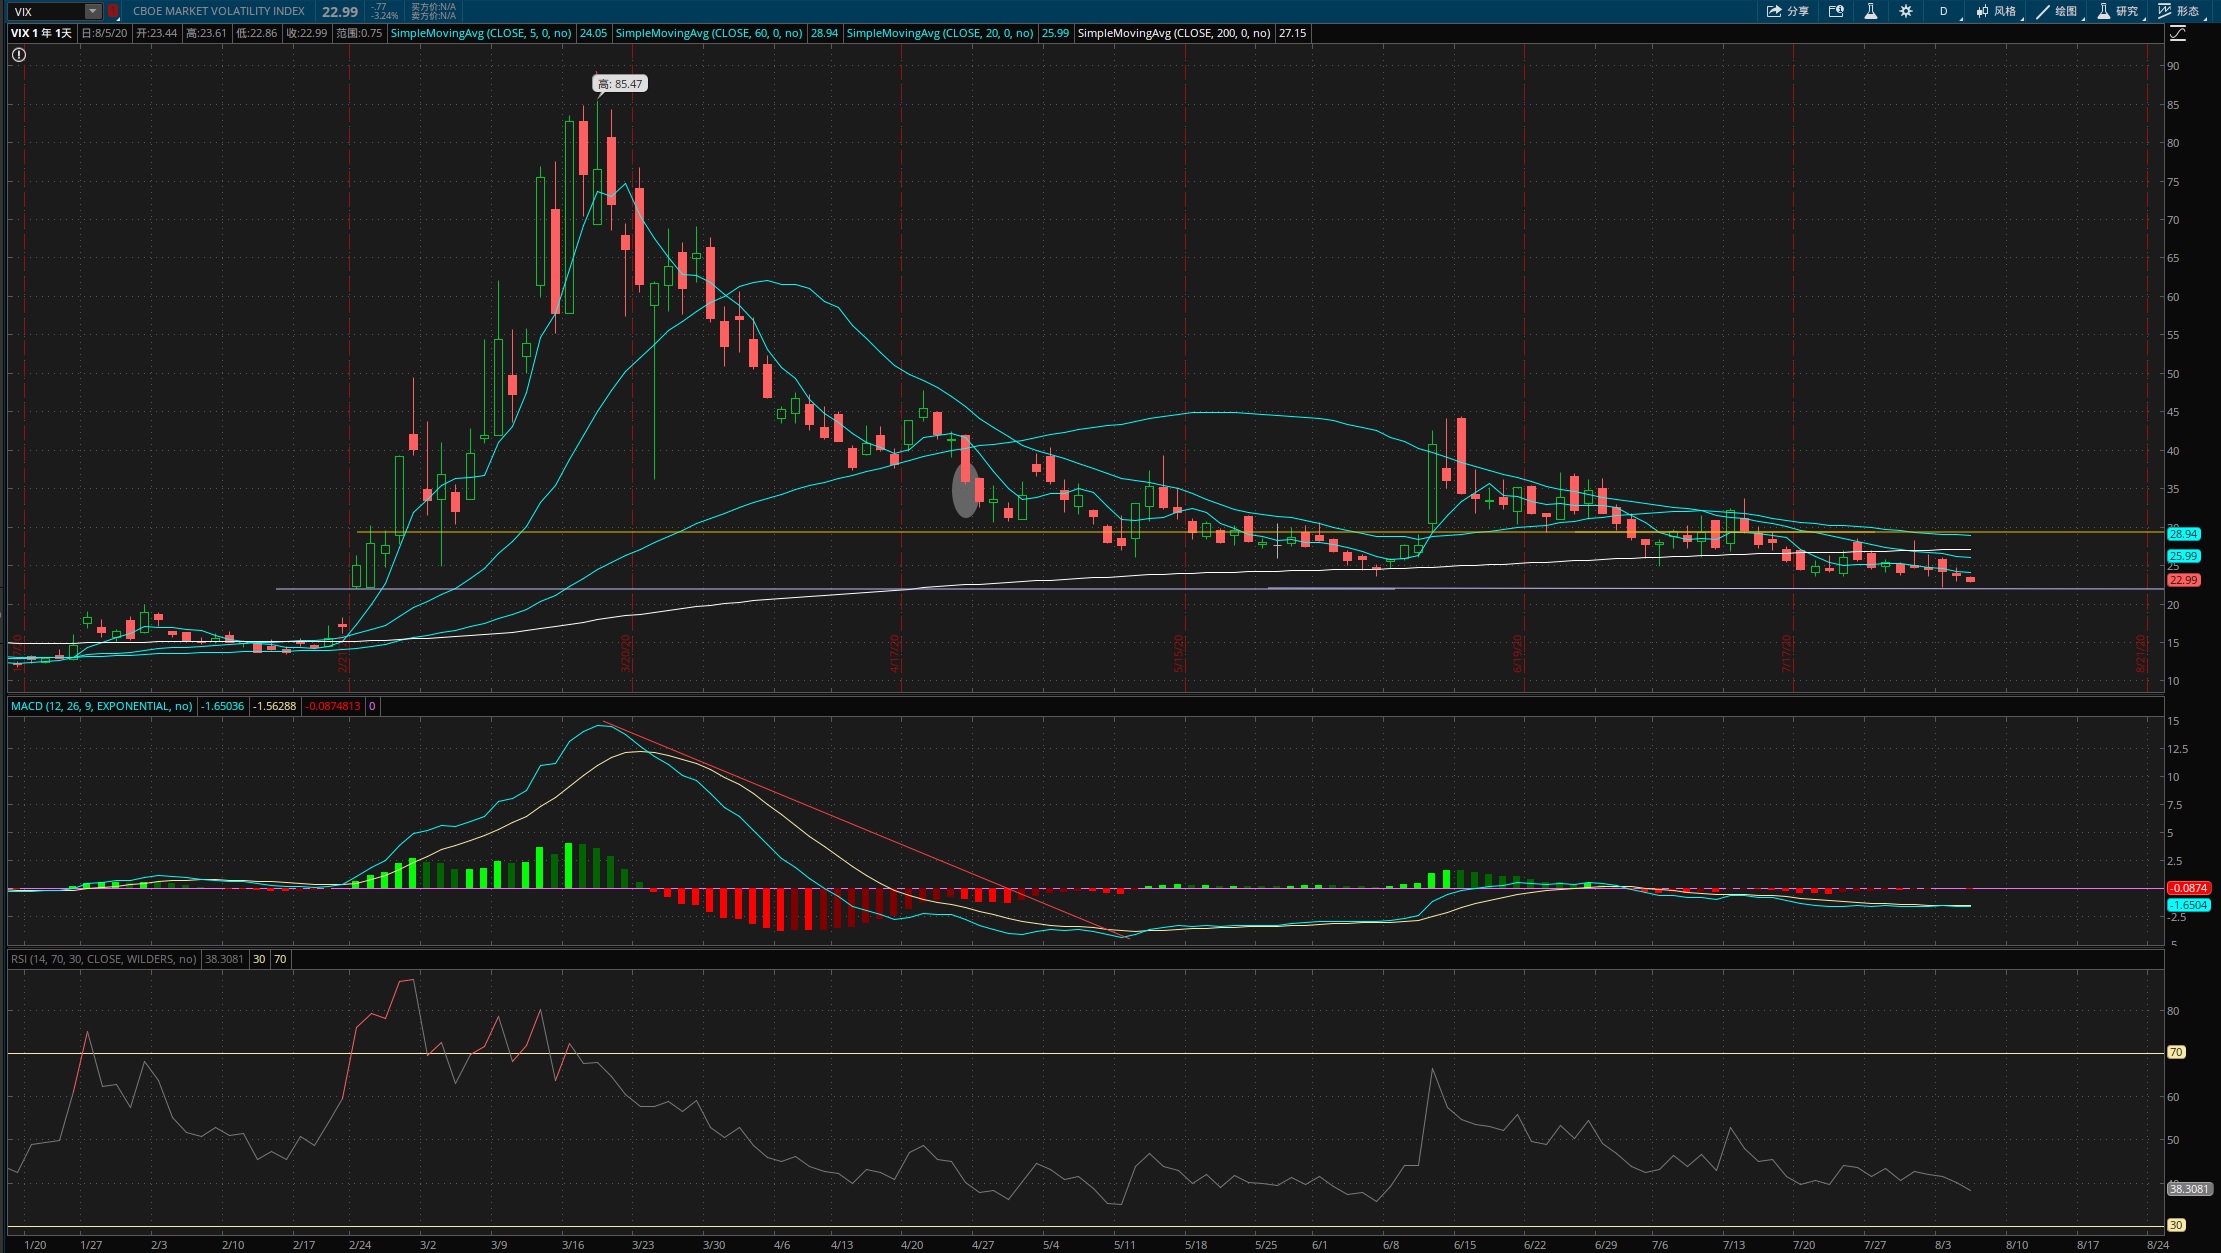This screenshot has width=2221, height=1253.
Task: Click the 28.94 price axis bubble
Action: pos(2183,534)
